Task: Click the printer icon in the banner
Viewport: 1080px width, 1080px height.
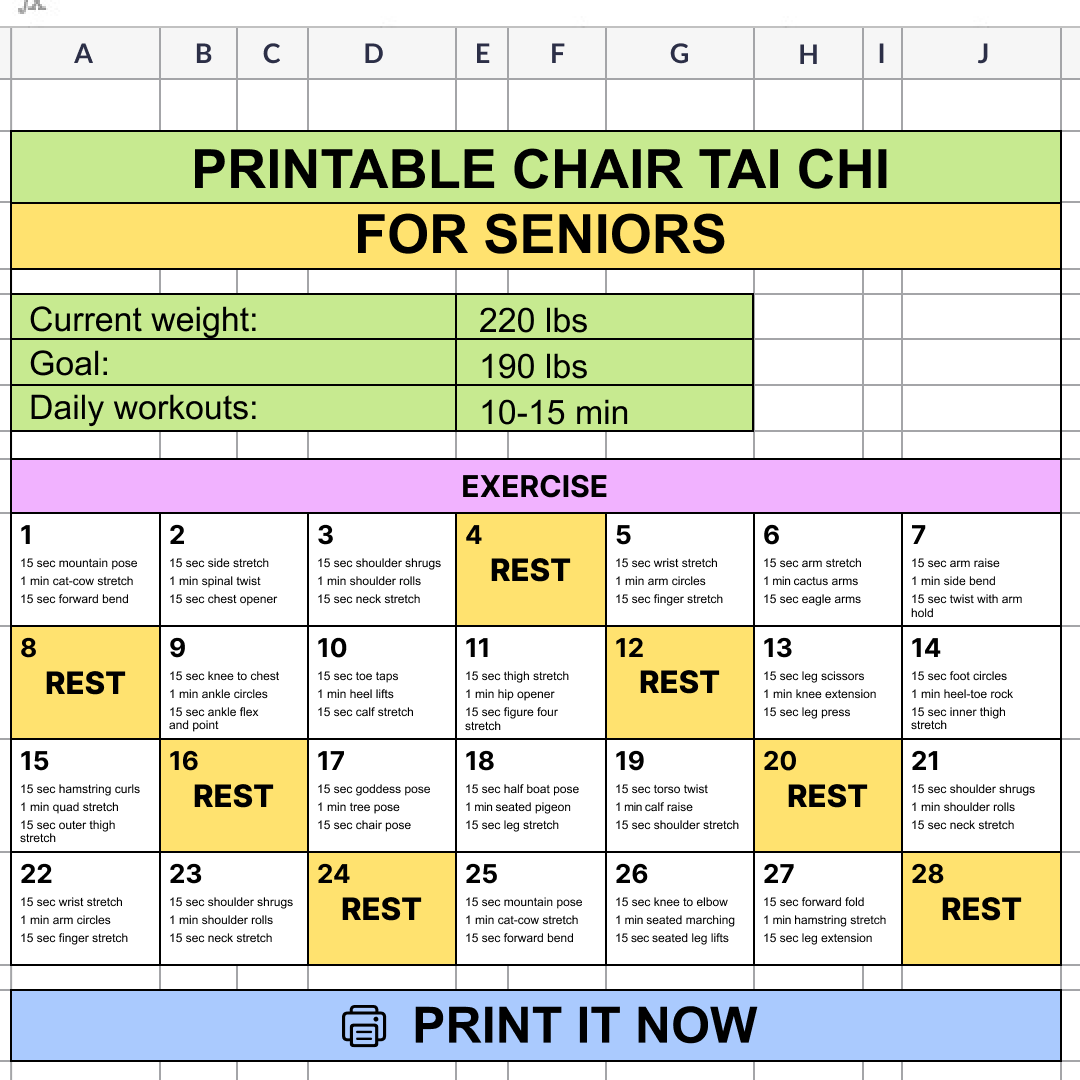Action: click(364, 1026)
